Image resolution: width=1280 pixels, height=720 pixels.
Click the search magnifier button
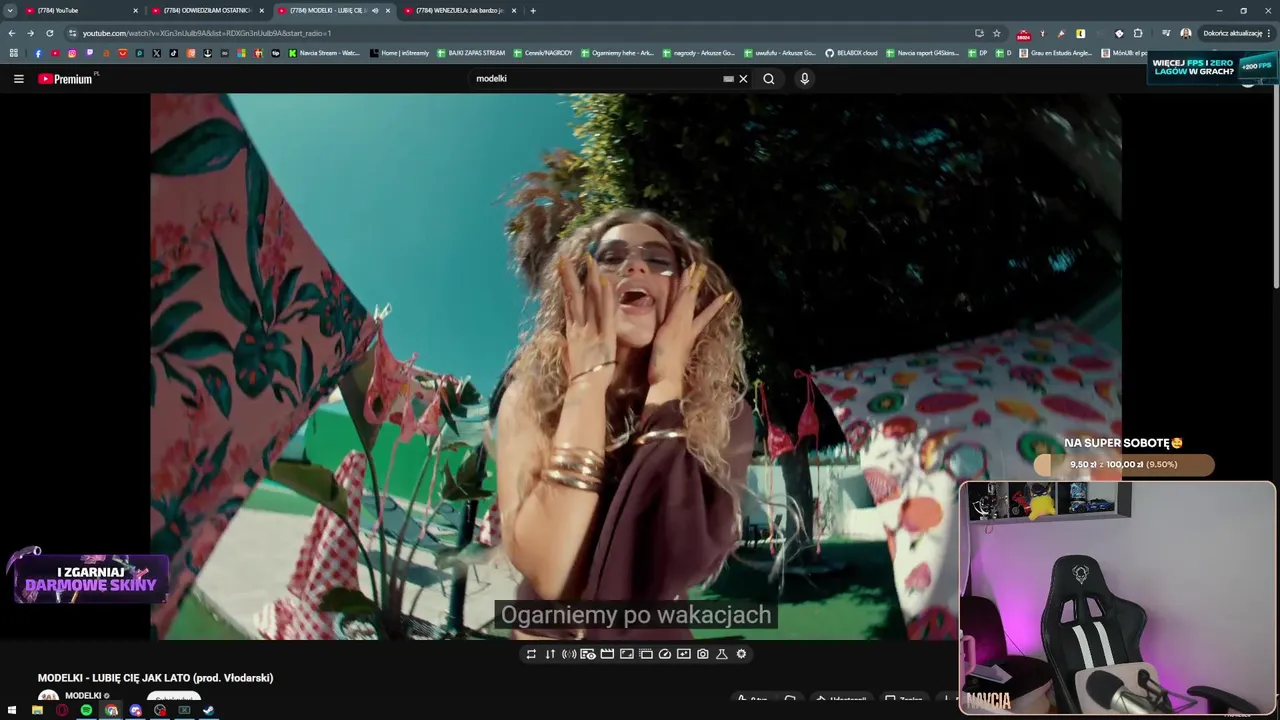coord(769,78)
